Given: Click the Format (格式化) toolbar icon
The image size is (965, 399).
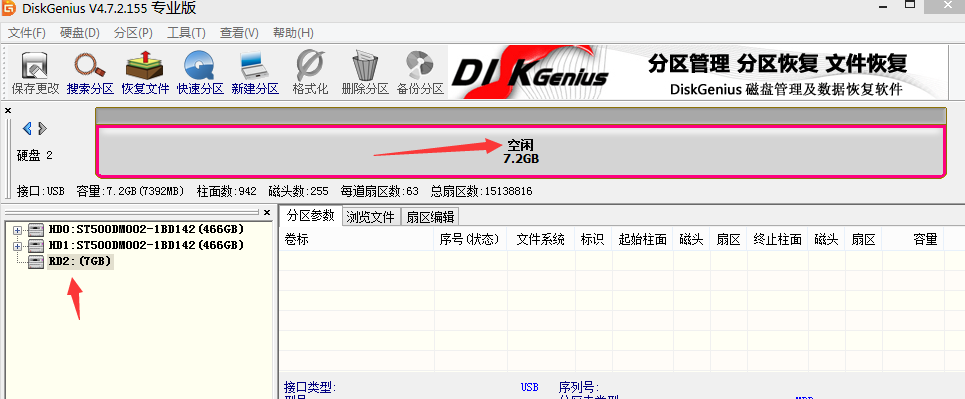Looking at the screenshot, I should [310, 73].
